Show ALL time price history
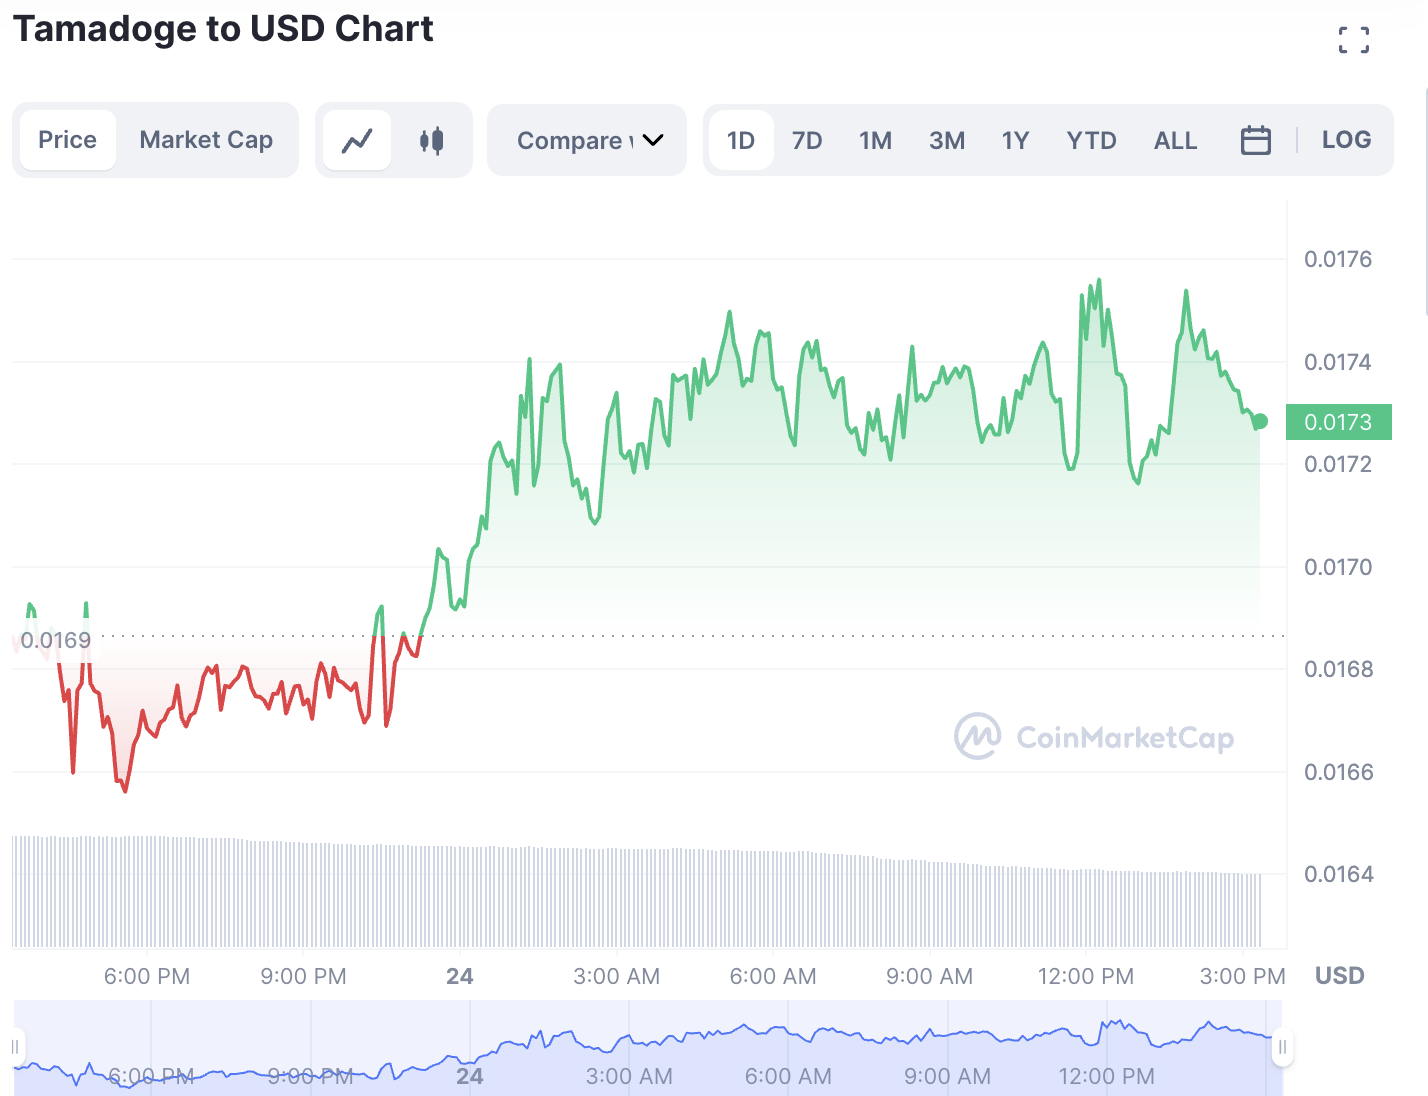Viewport: 1428px width, 1096px height. click(1175, 140)
